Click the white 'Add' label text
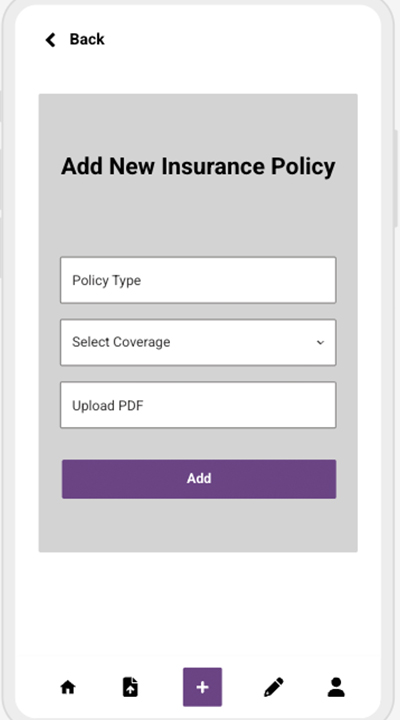Viewport: 400px width, 720px height. [199, 478]
